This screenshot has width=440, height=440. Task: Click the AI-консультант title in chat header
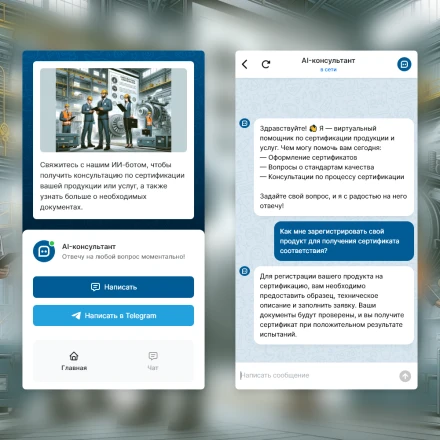[x=328, y=61]
